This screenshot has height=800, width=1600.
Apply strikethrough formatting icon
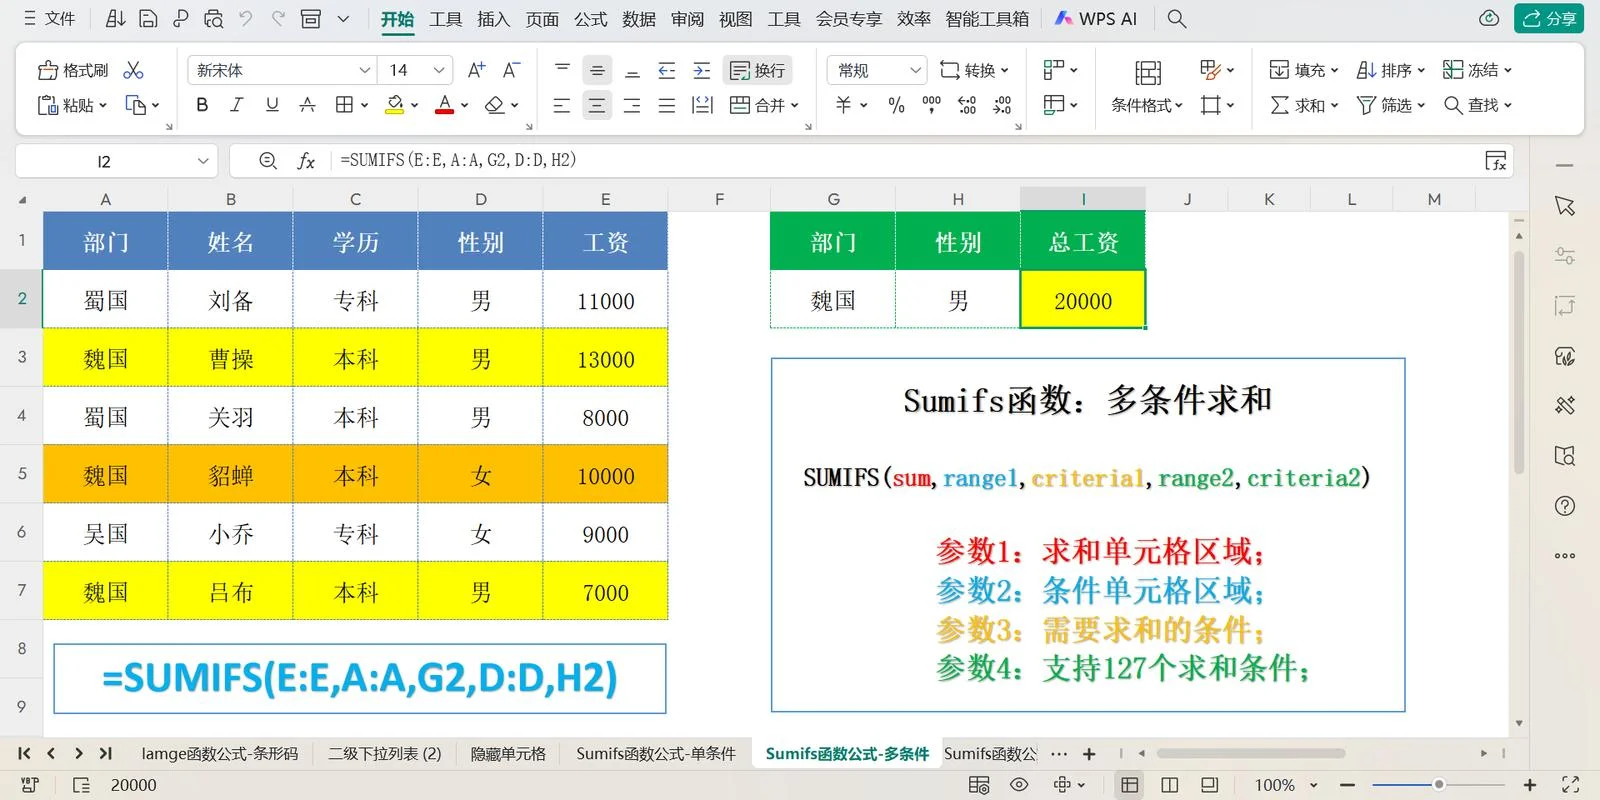307,105
